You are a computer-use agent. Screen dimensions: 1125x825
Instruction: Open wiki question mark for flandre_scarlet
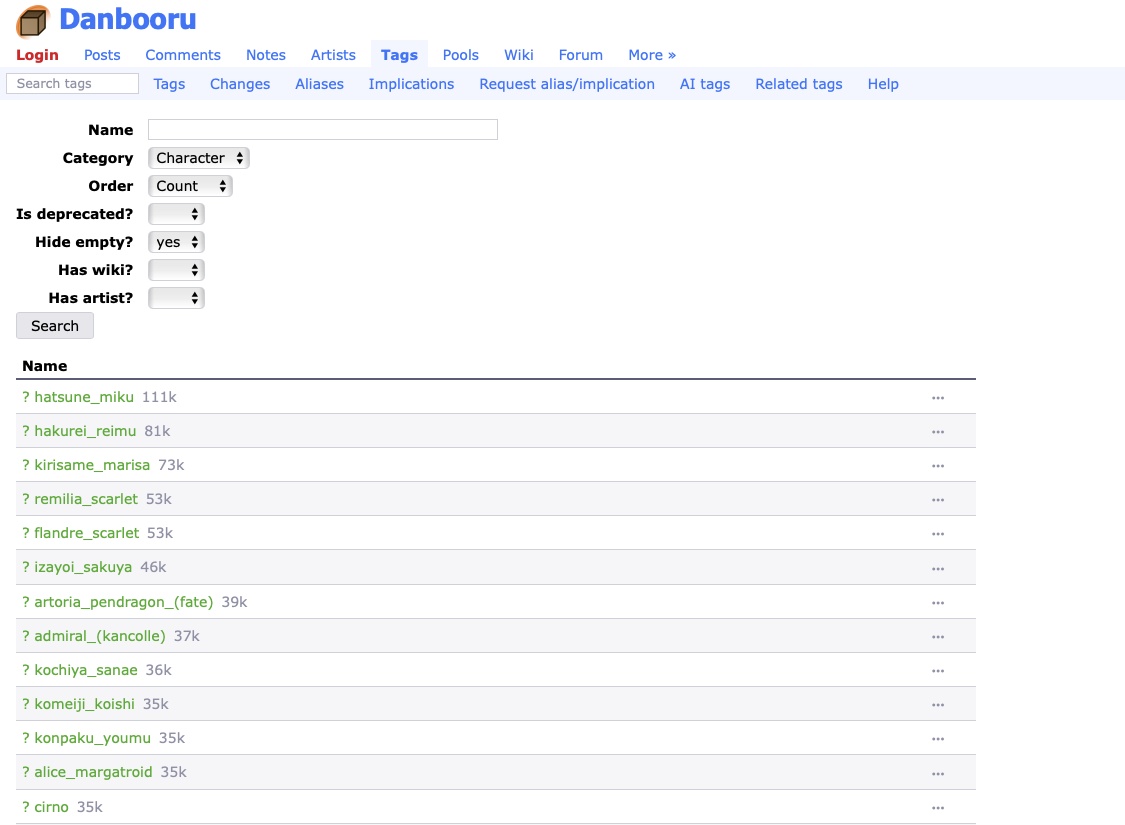[x=26, y=533]
